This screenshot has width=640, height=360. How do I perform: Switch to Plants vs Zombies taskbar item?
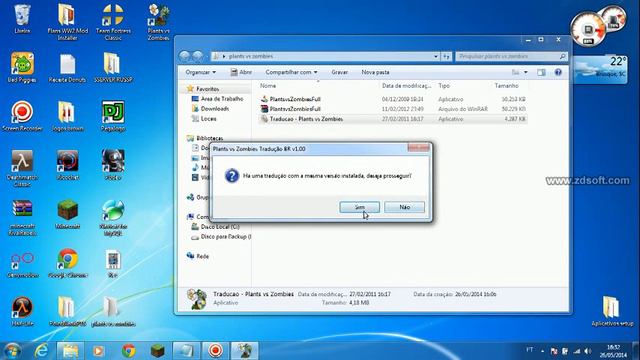[x=244, y=351]
